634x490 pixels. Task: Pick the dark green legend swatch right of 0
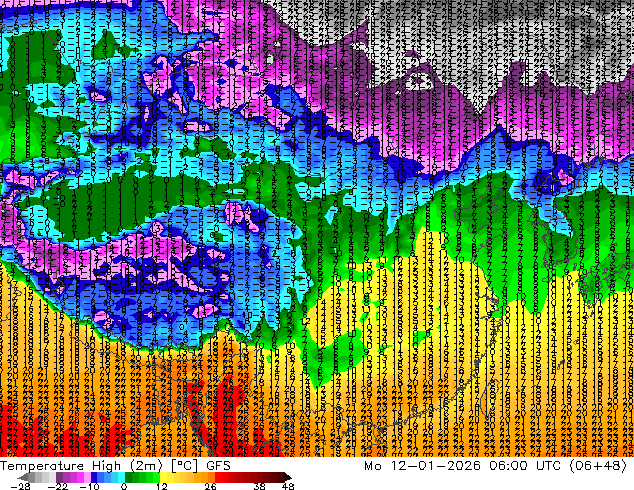[129, 477]
